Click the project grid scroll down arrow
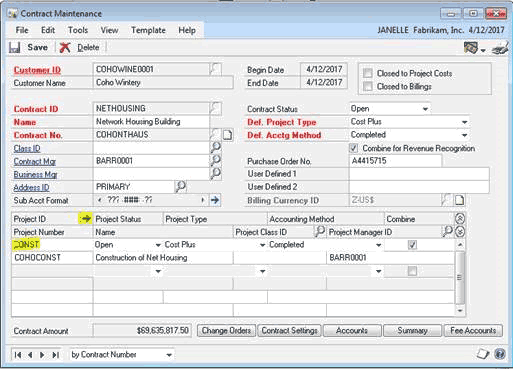 460,311
